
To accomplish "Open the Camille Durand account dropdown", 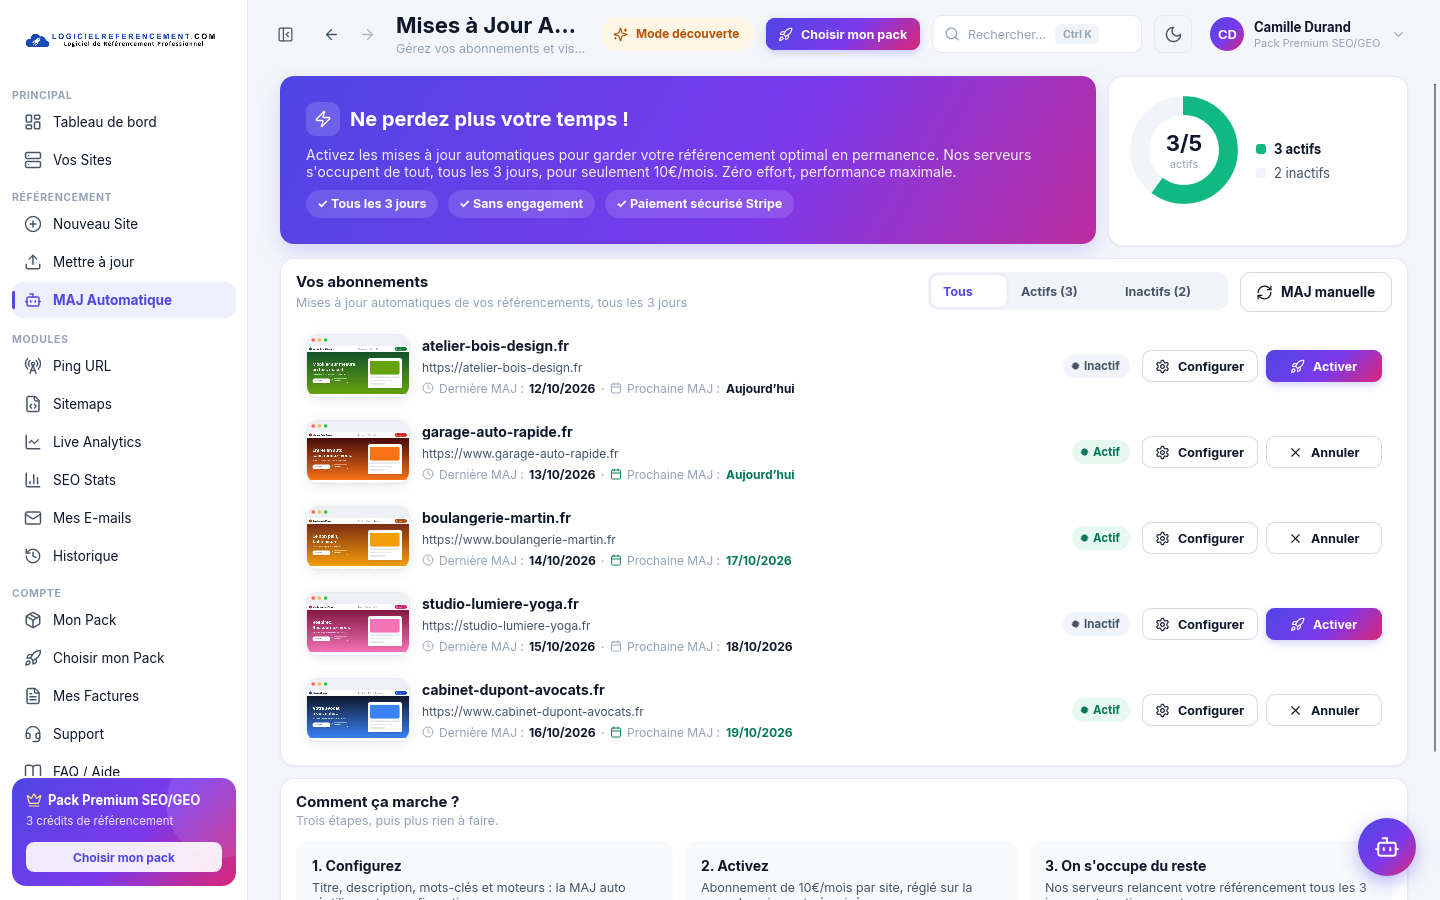I will pyautogui.click(x=1308, y=34).
